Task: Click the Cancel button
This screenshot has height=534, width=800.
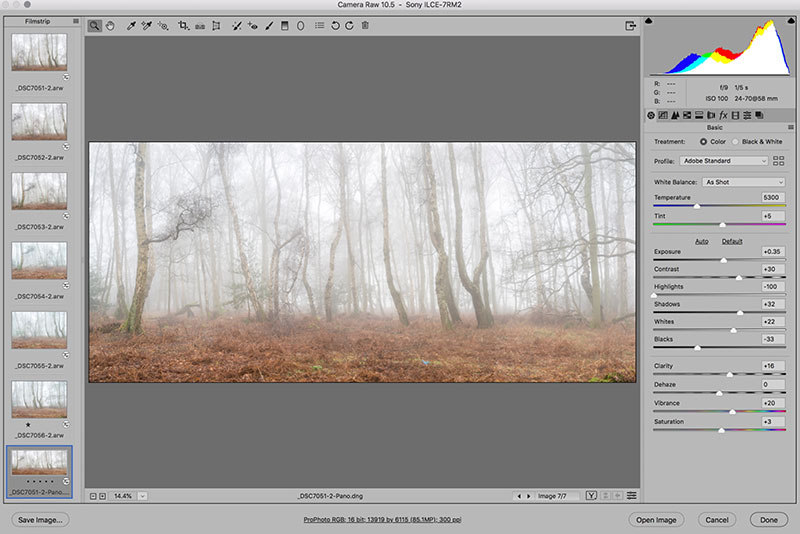Action: point(717,520)
